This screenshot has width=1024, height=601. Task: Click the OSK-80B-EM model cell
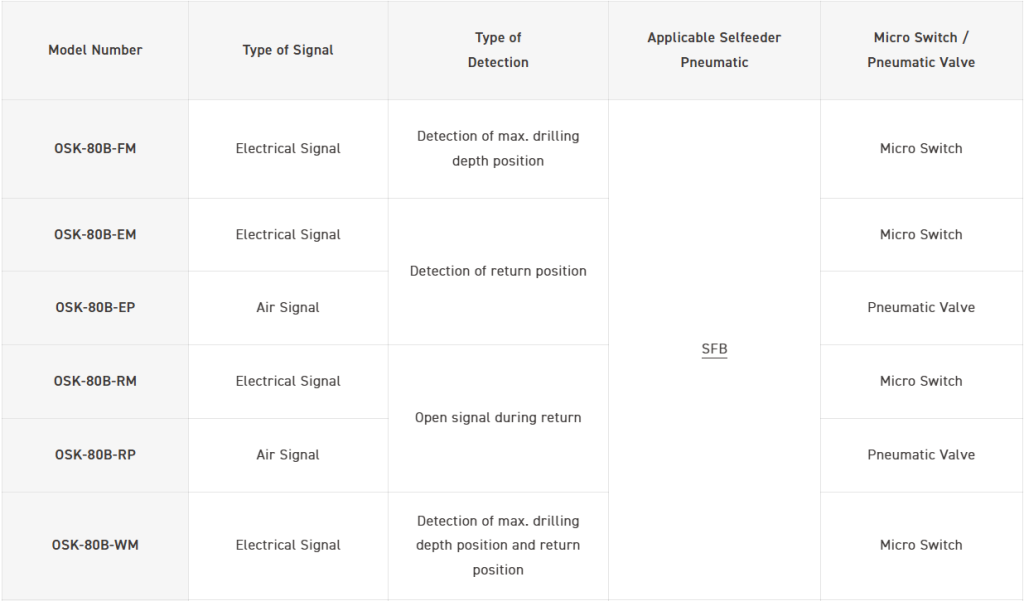95,234
